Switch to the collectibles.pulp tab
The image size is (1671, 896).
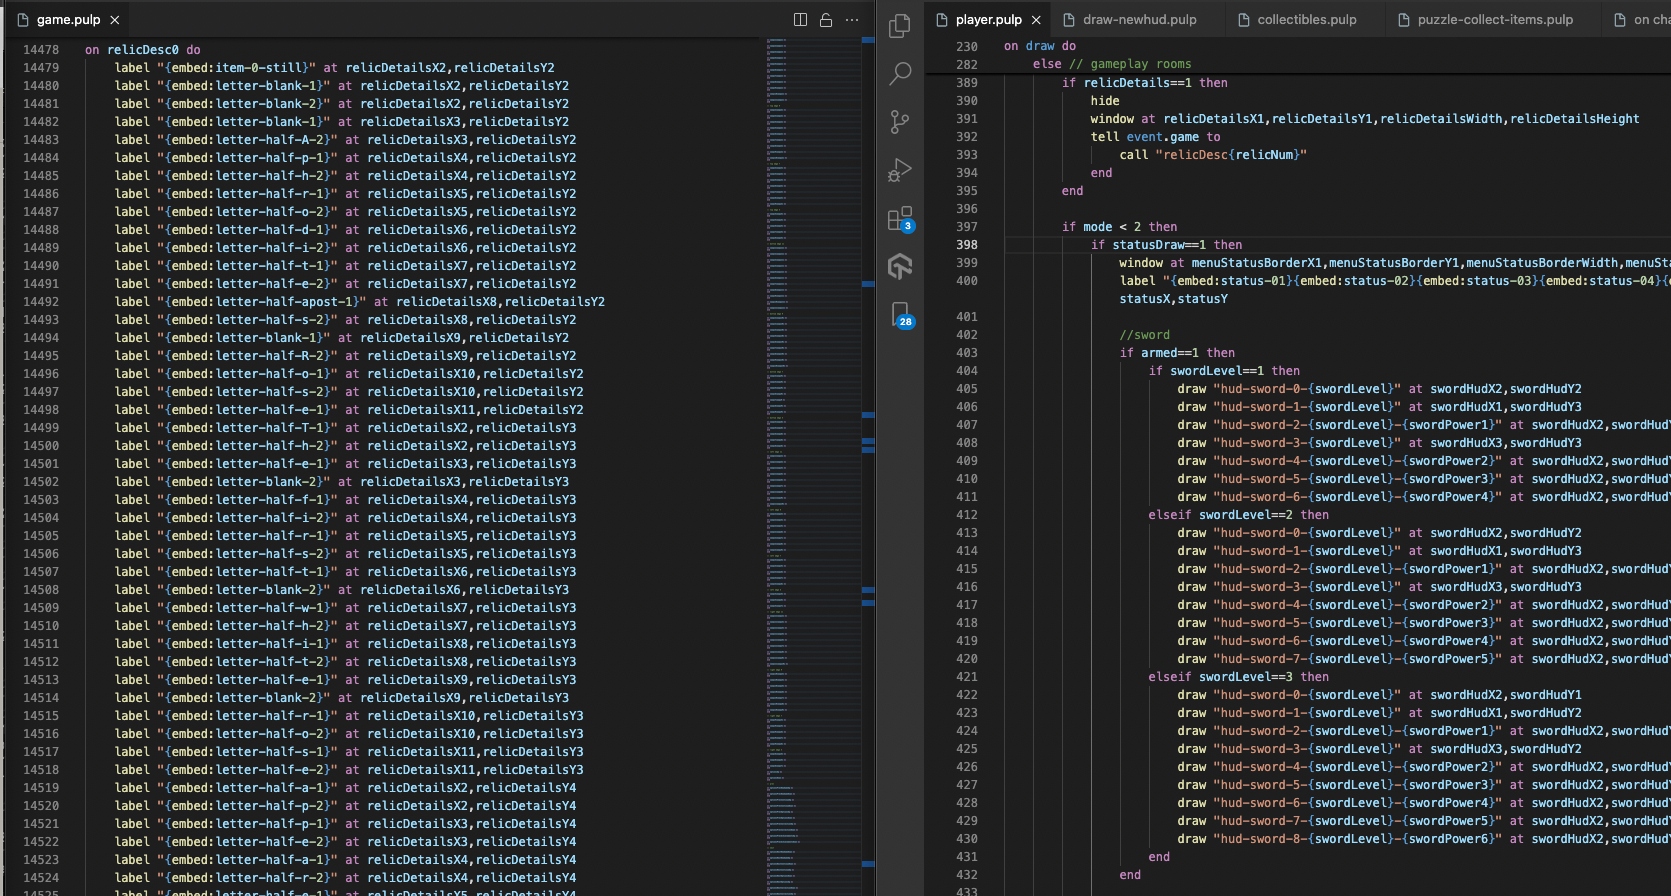(x=1306, y=20)
